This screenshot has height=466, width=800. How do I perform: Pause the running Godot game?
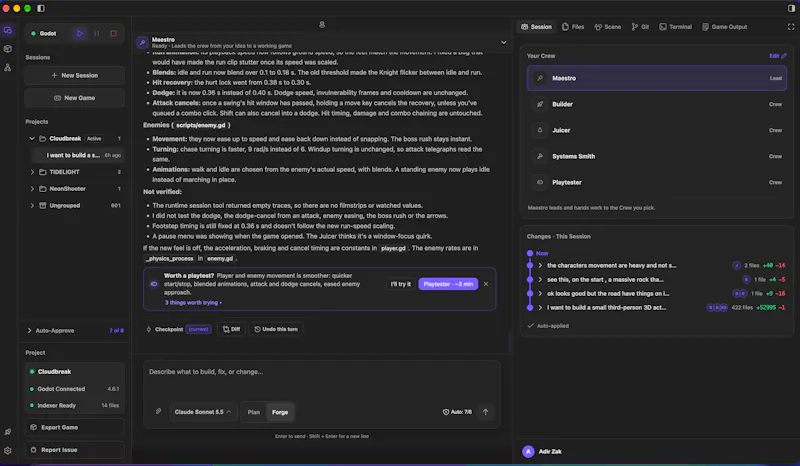tap(97, 33)
